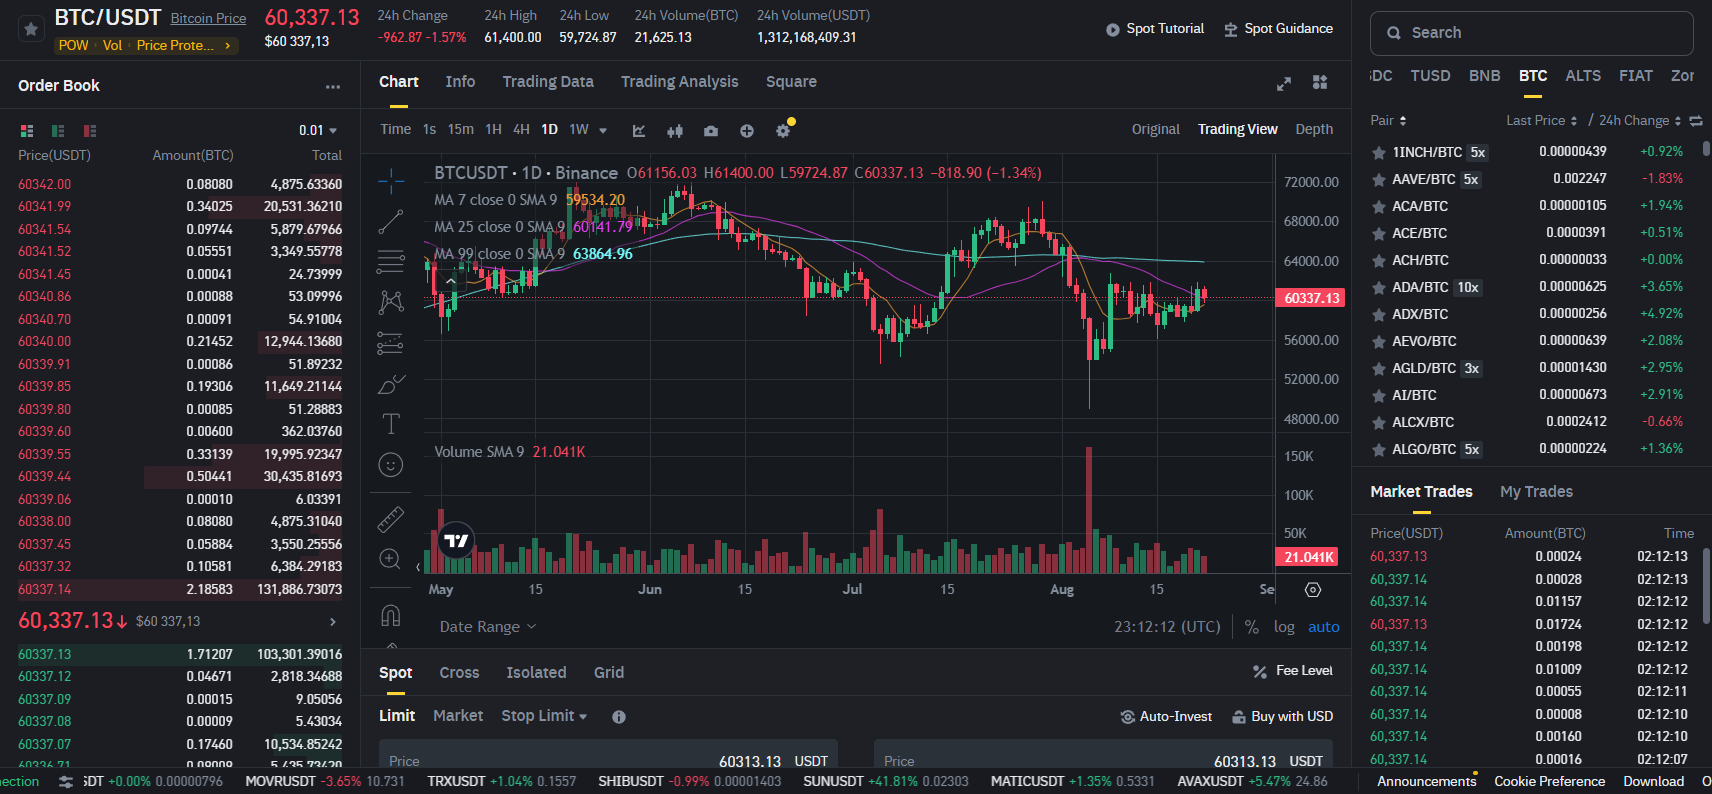
Task: Show buy orders only layout
Action: [58, 131]
